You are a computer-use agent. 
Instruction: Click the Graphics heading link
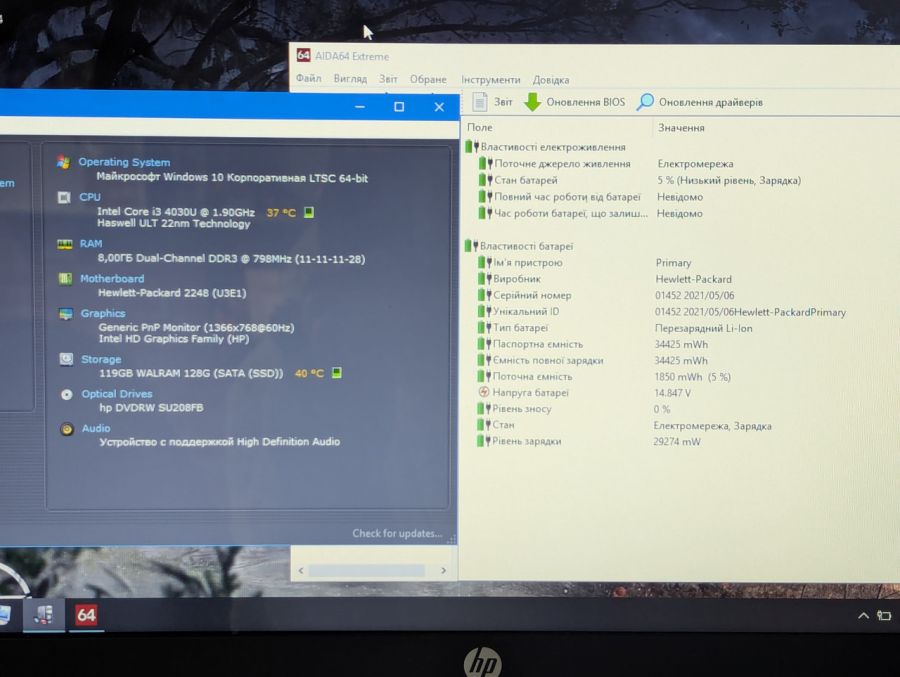pos(103,313)
